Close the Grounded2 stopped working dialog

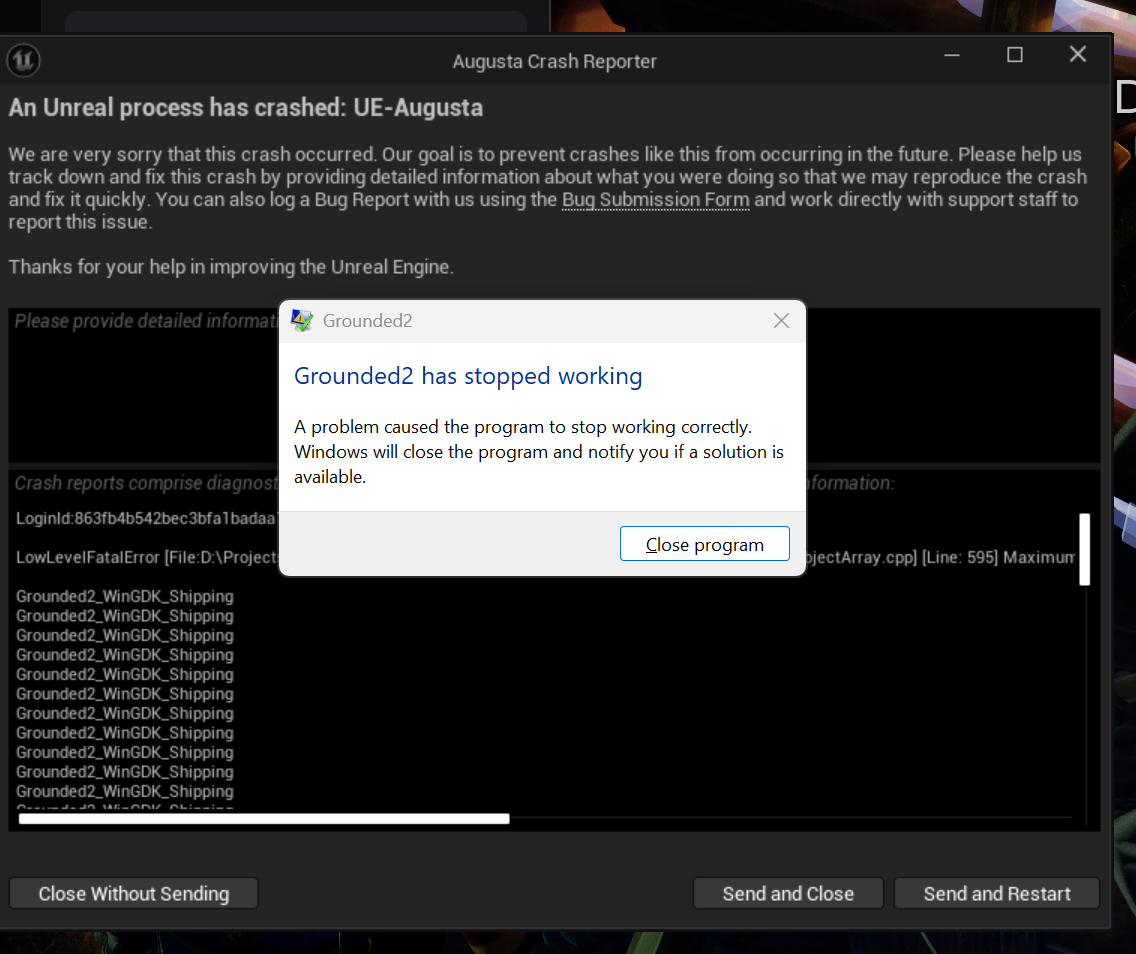point(781,320)
